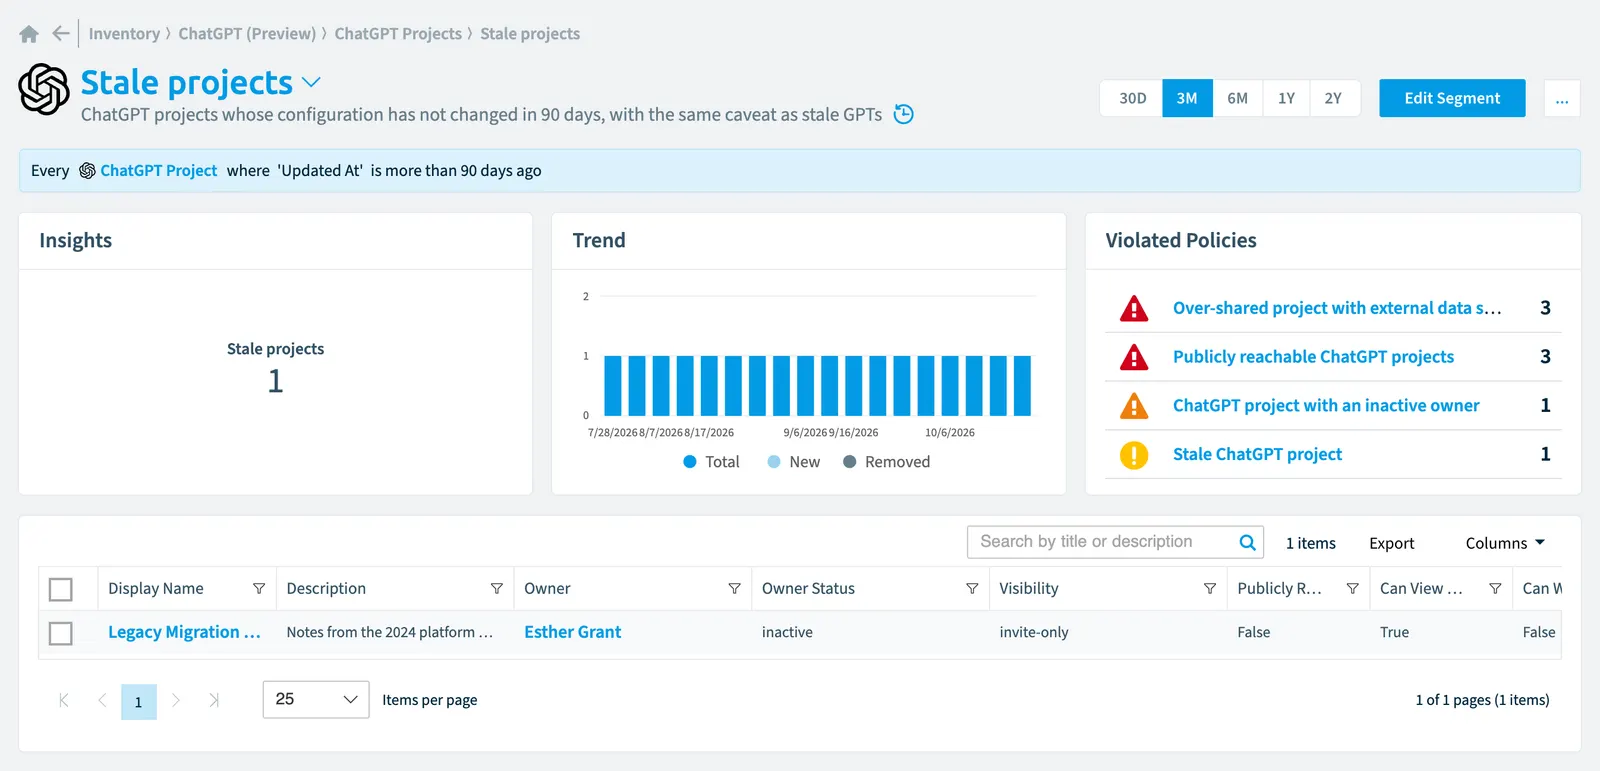Image resolution: width=1600 pixels, height=771 pixels.
Task: Click the orange warning icon for inactive owner
Action: 1134,406
